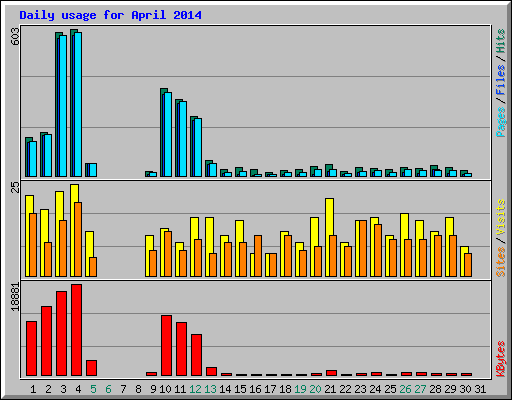512x400 pixels.
Task: Click the day 12 red KBytes bar
Action: [x=196, y=355]
